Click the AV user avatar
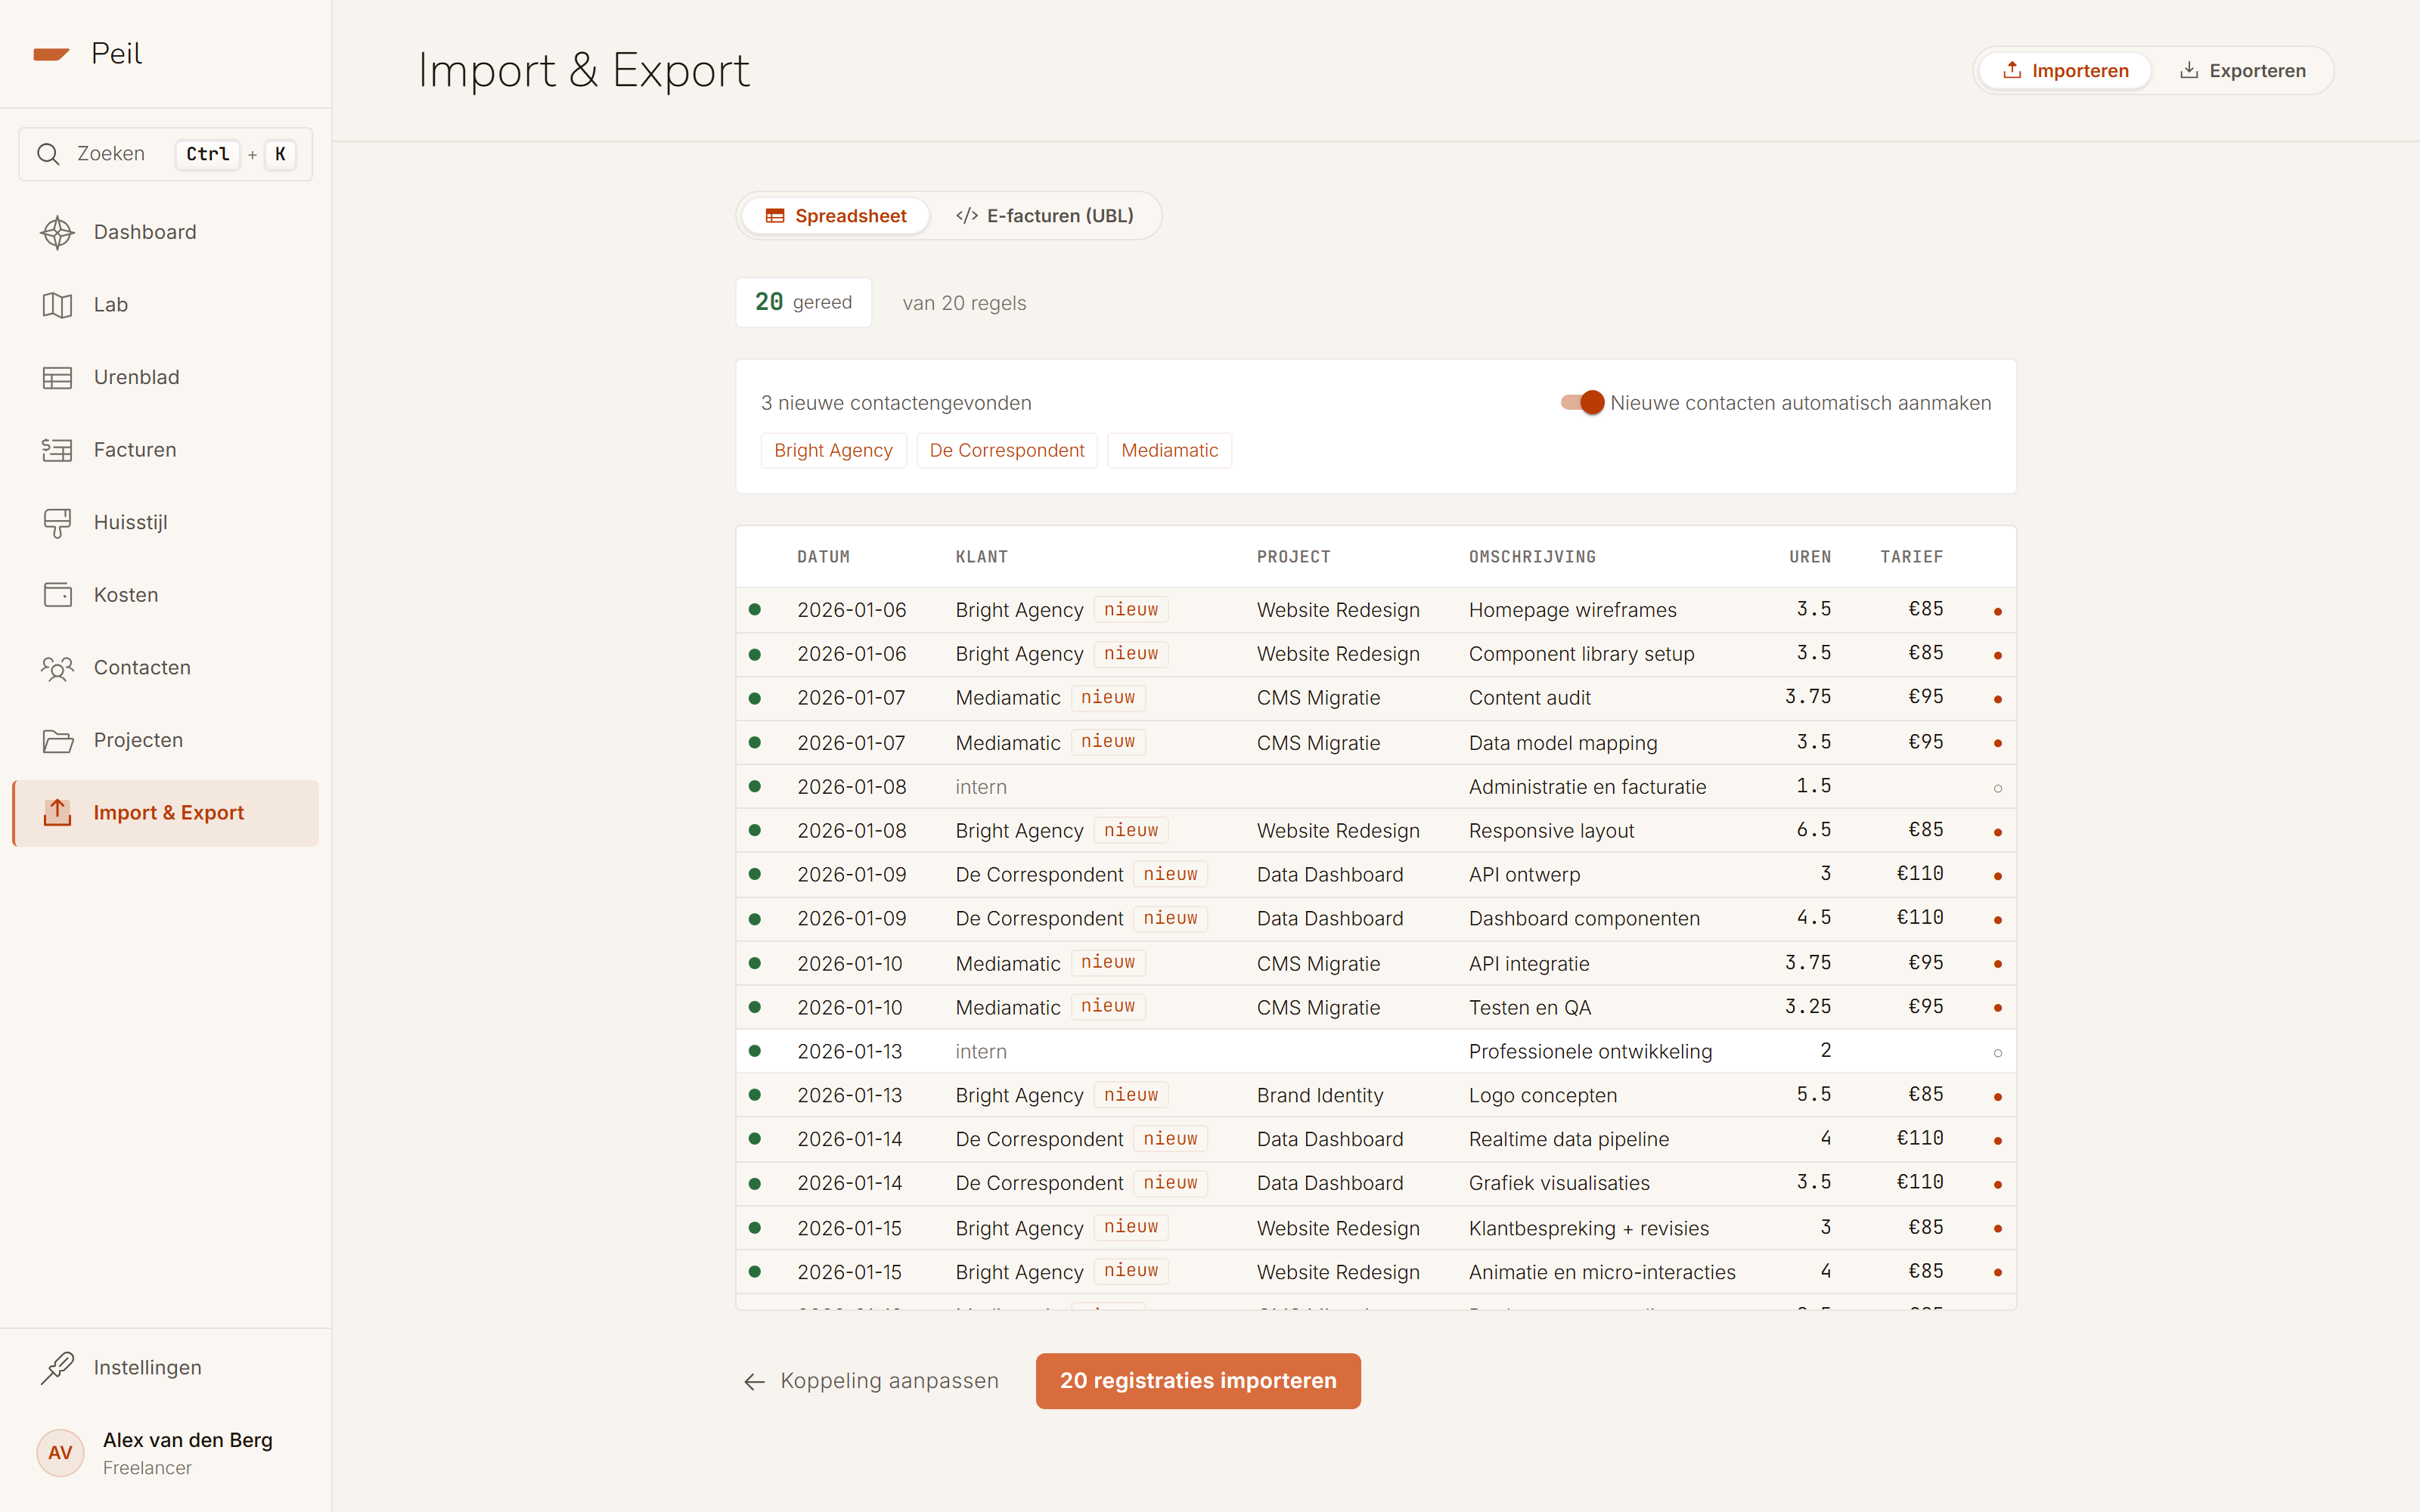 60,1452
